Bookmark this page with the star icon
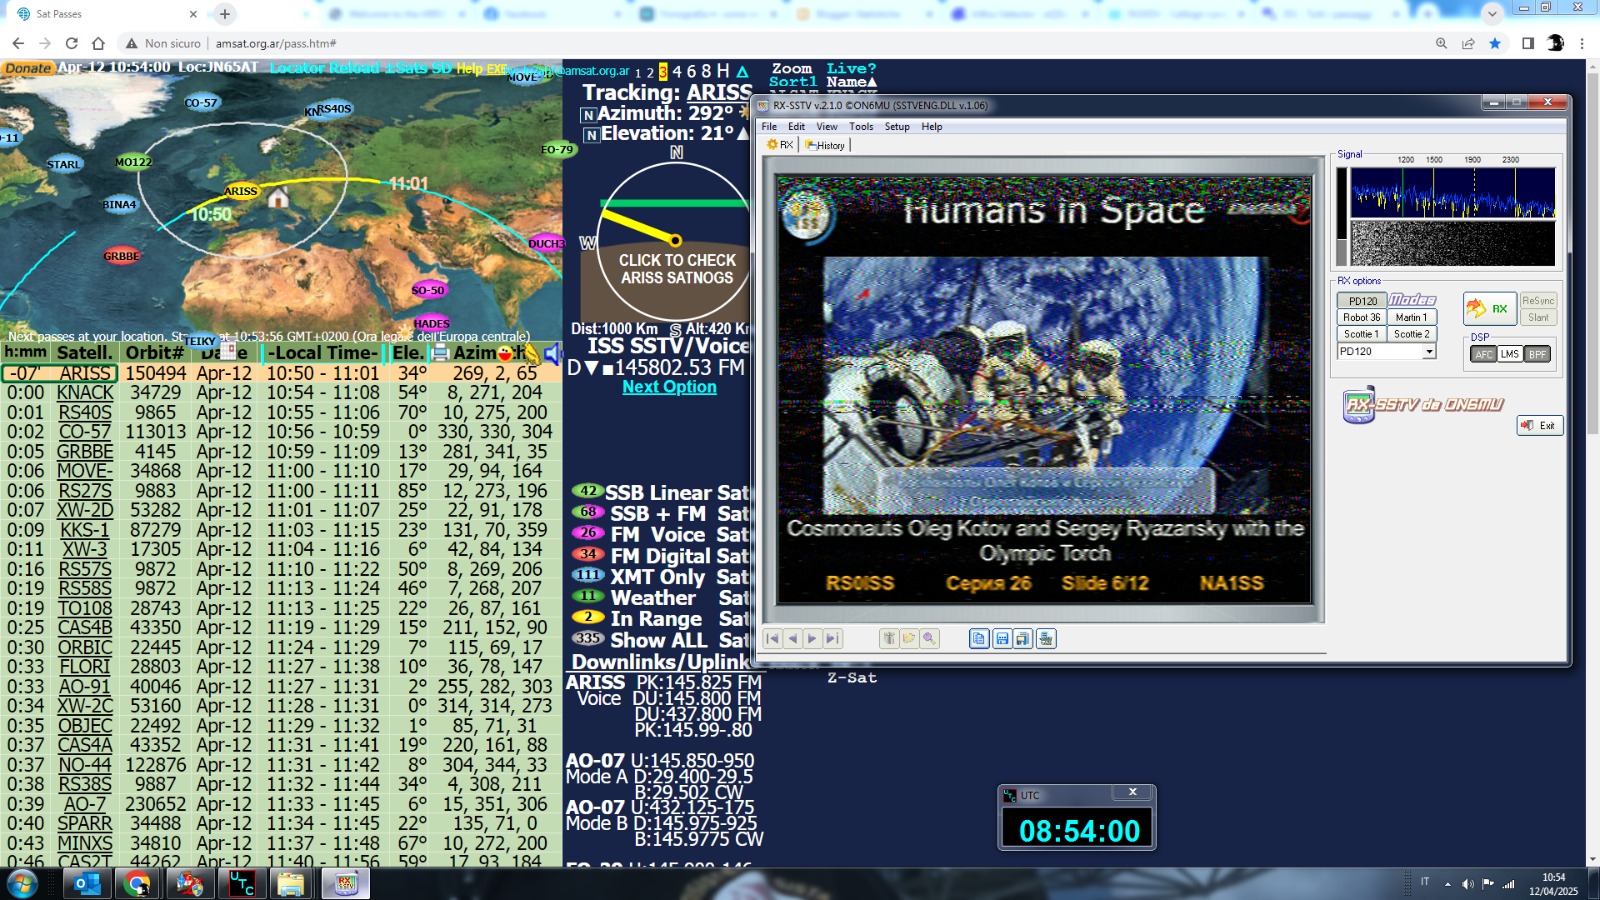This screenshot has height=900, width=1600. (1495, 43)
